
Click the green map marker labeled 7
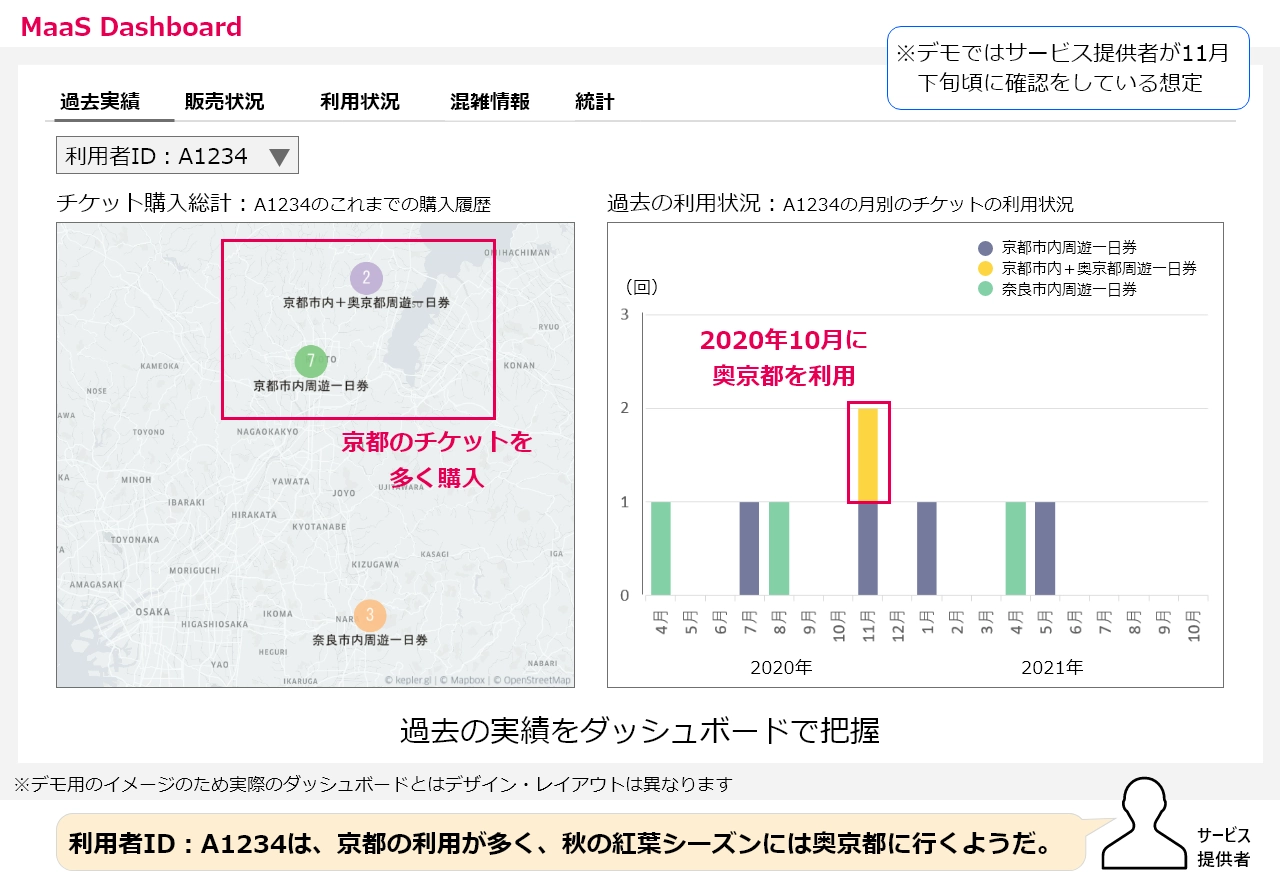click(311, 360)
